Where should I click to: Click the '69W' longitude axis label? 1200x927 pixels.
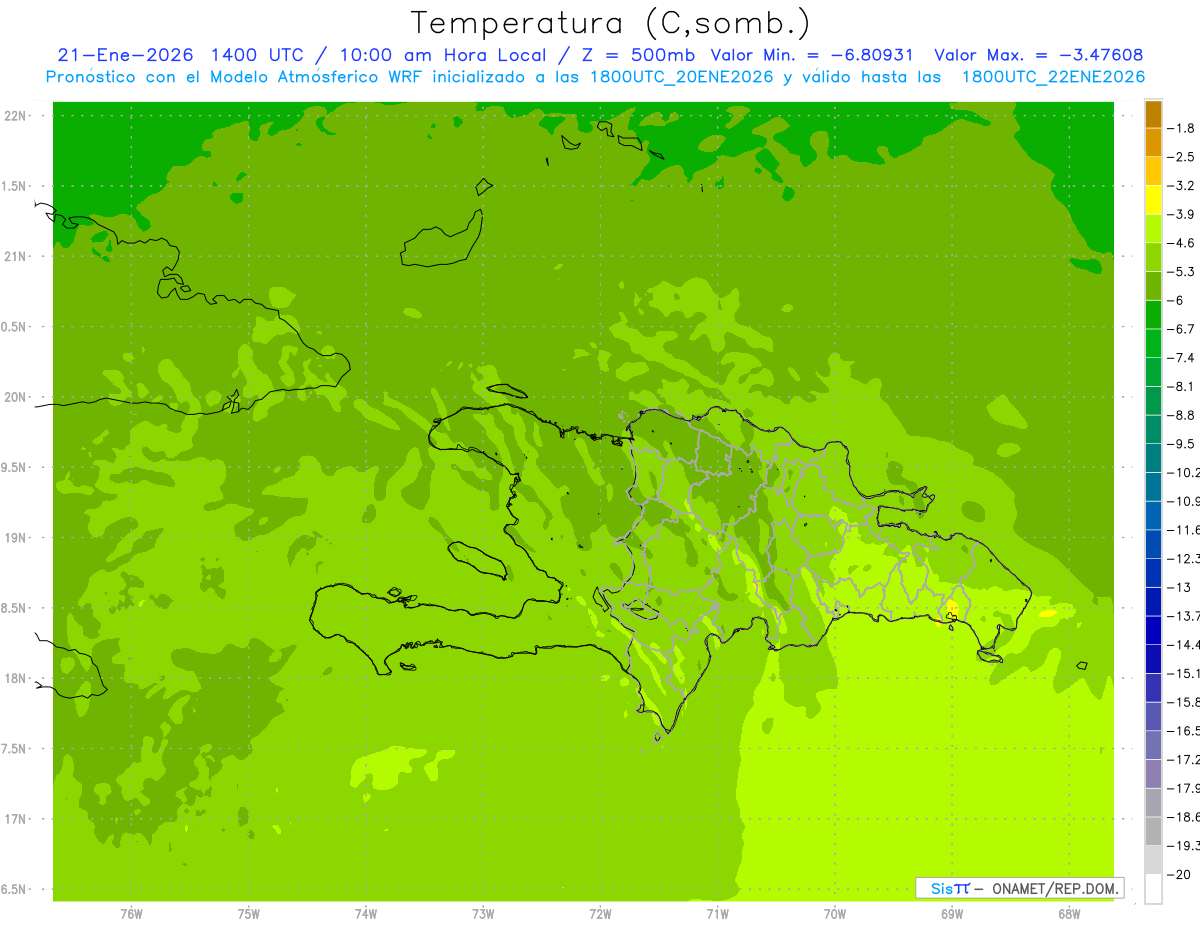pyautogui.click(x=952, y=914)
